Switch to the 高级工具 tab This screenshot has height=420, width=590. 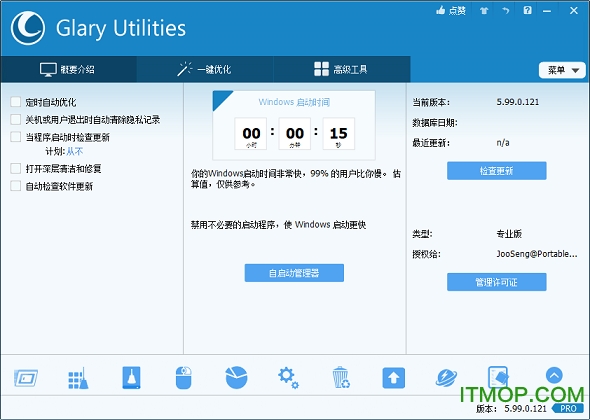coord(341,69)
